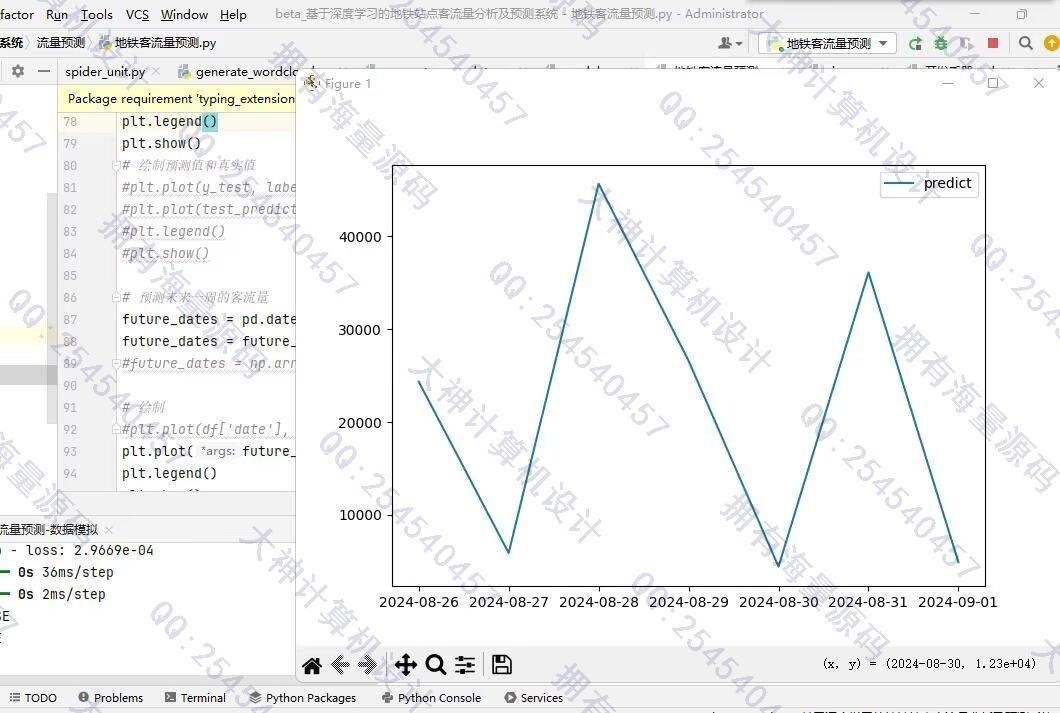This screenshot has height=713, width=1060.
Task: Hide the project panel minus icon
Action: [44, 71]
